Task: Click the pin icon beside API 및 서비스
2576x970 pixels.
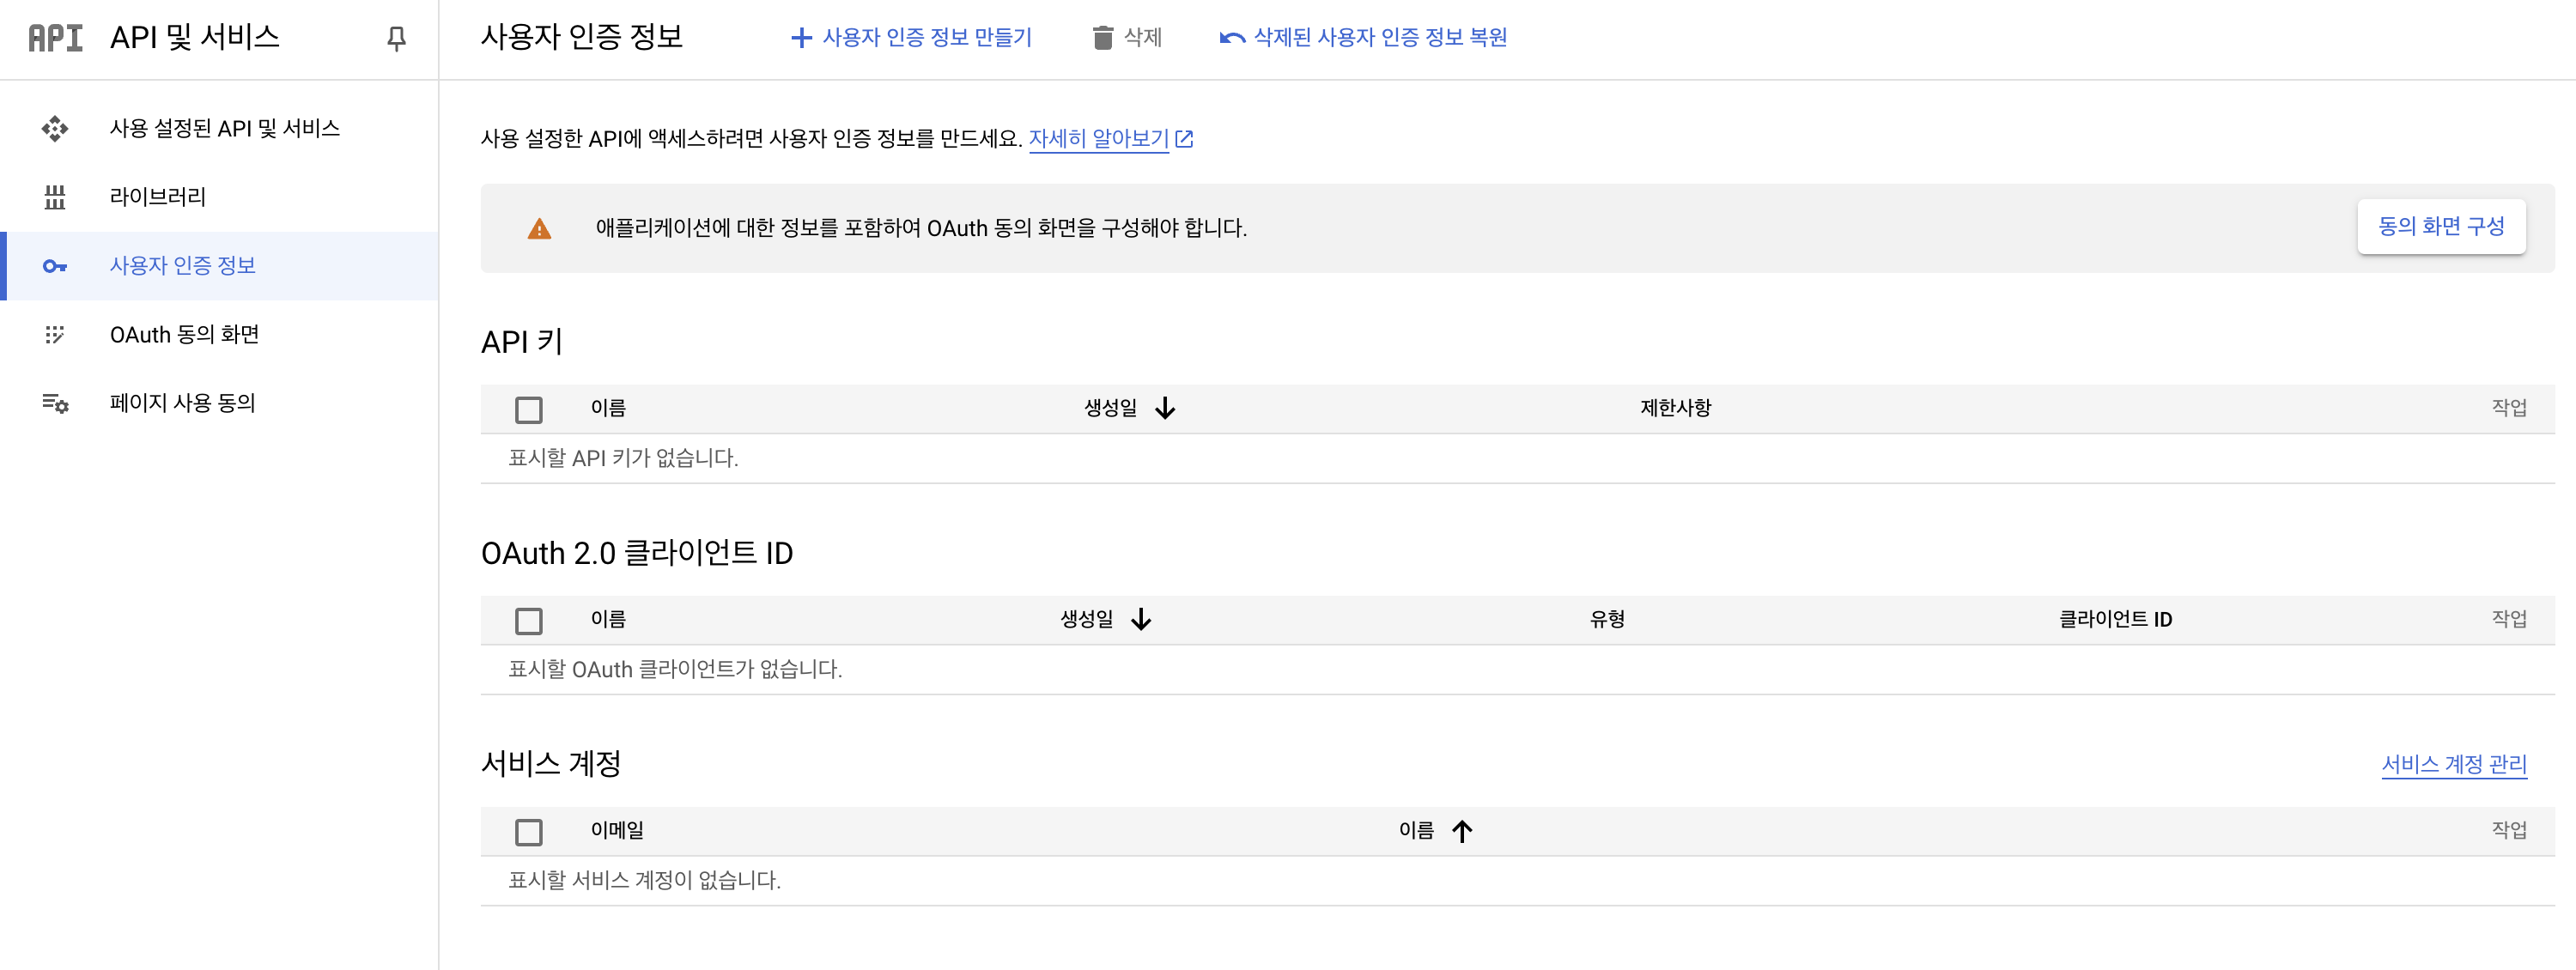Action: [396, 38]
